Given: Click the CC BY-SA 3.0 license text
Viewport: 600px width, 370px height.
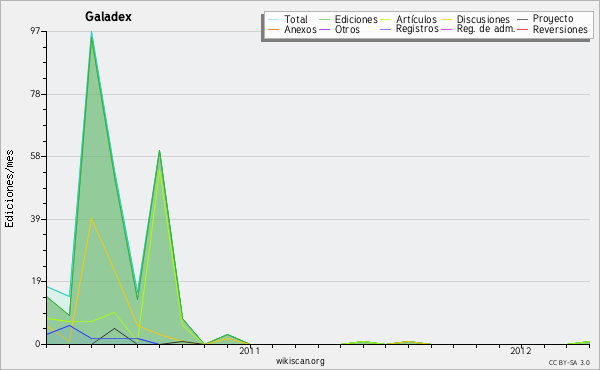Looking at the screenshot, I should (569, 363).
